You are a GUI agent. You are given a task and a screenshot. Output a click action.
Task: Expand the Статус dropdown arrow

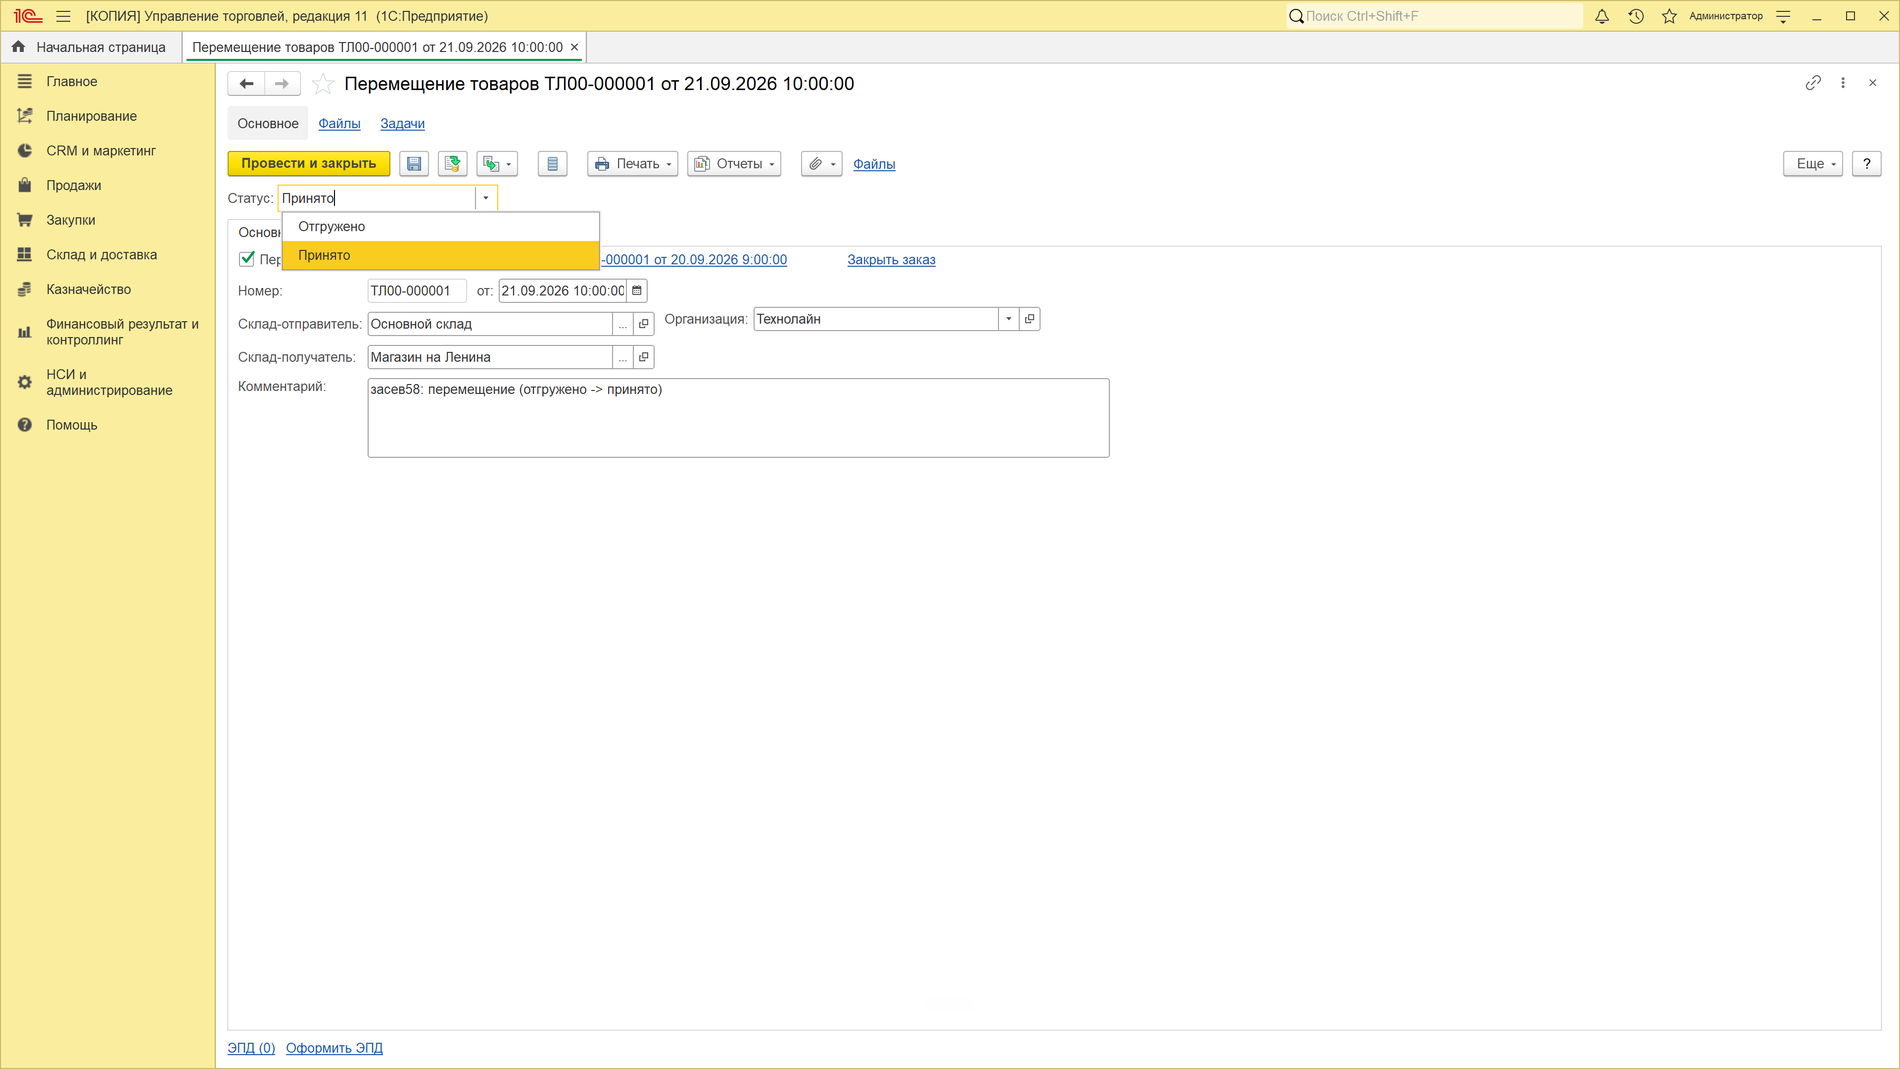point(486,198)
